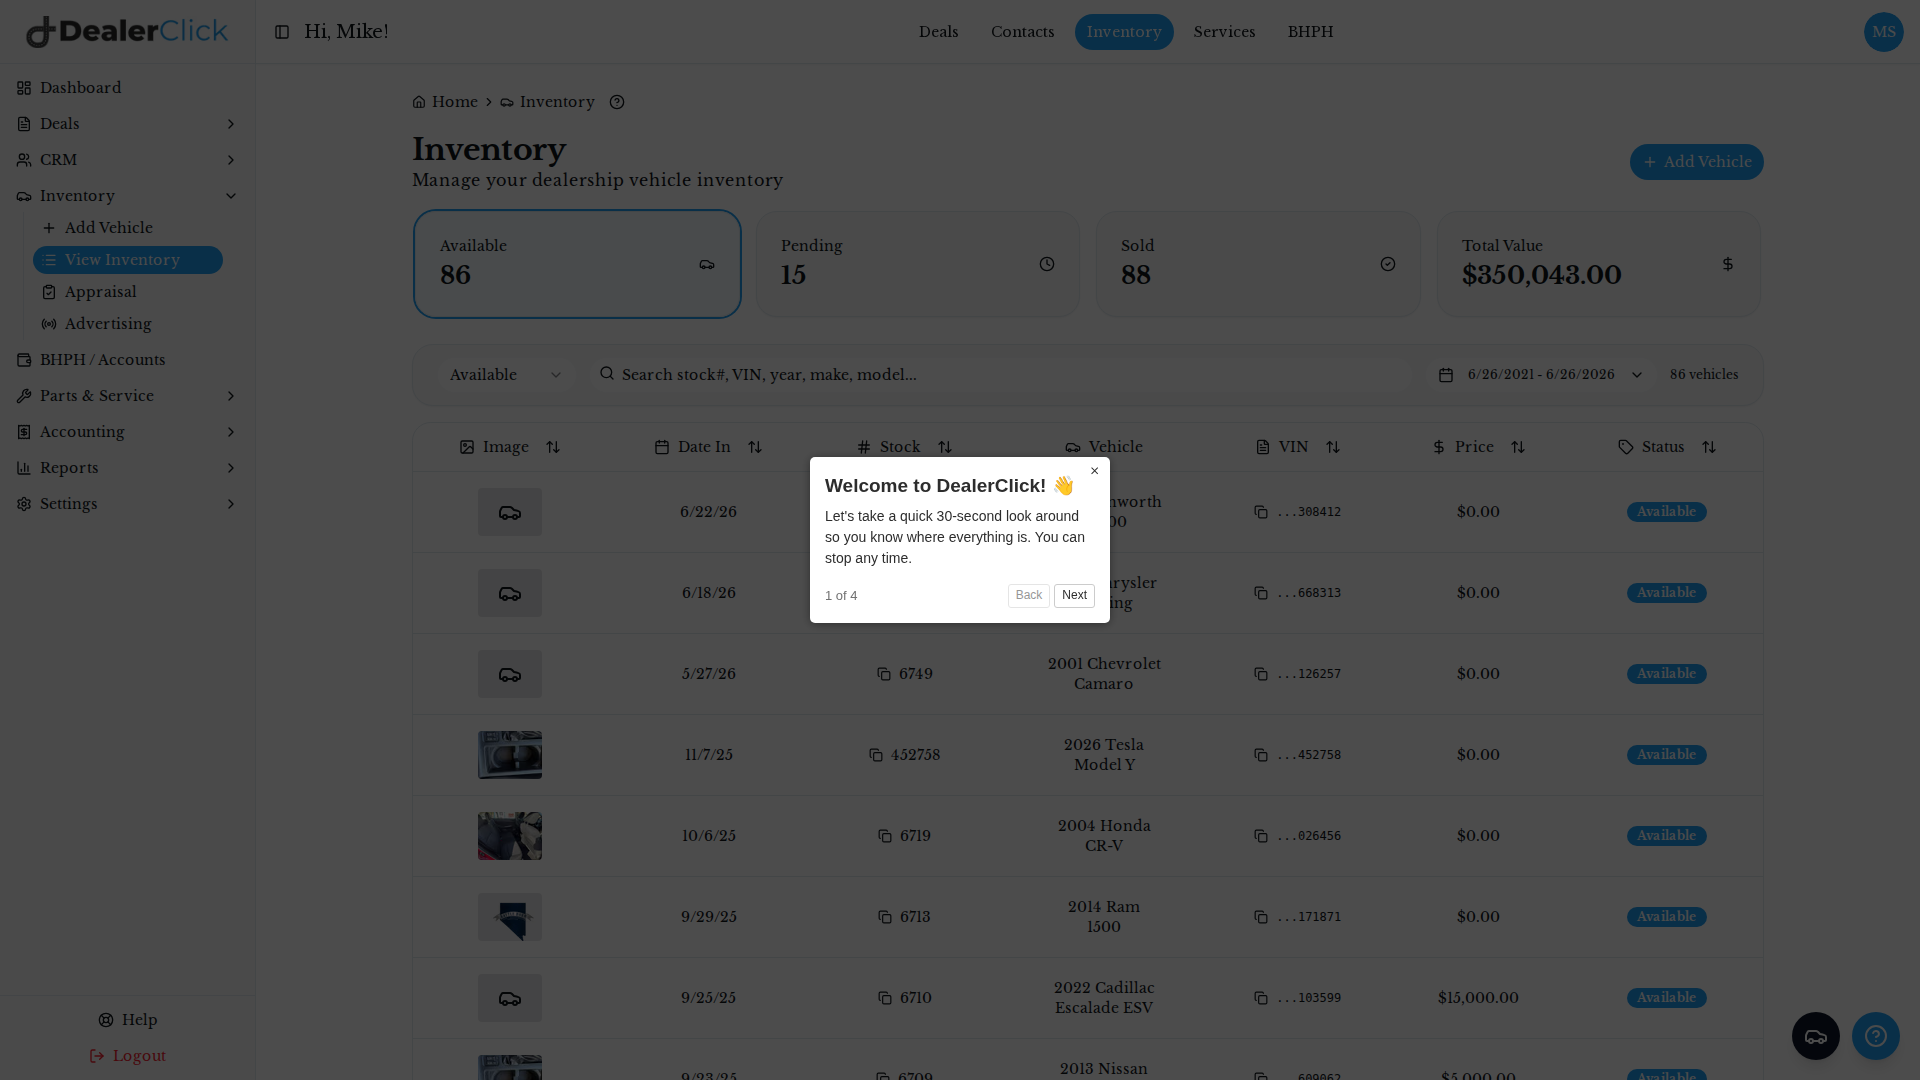Focus the inventory search field
This screenshot has height=1080, width=1920.
point(1000,375)
